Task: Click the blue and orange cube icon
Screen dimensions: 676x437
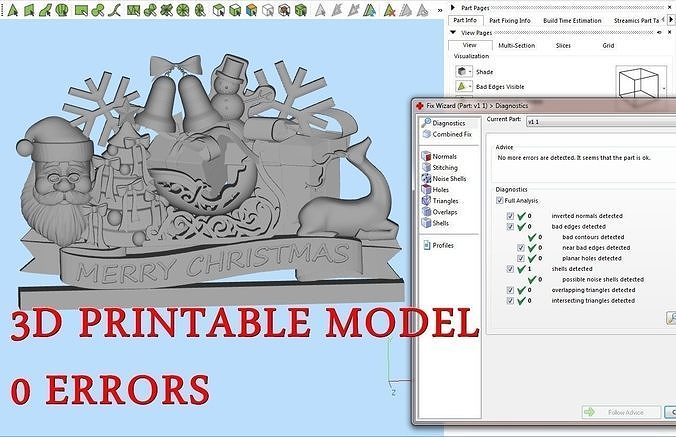Action: click(x=251, y=9)
